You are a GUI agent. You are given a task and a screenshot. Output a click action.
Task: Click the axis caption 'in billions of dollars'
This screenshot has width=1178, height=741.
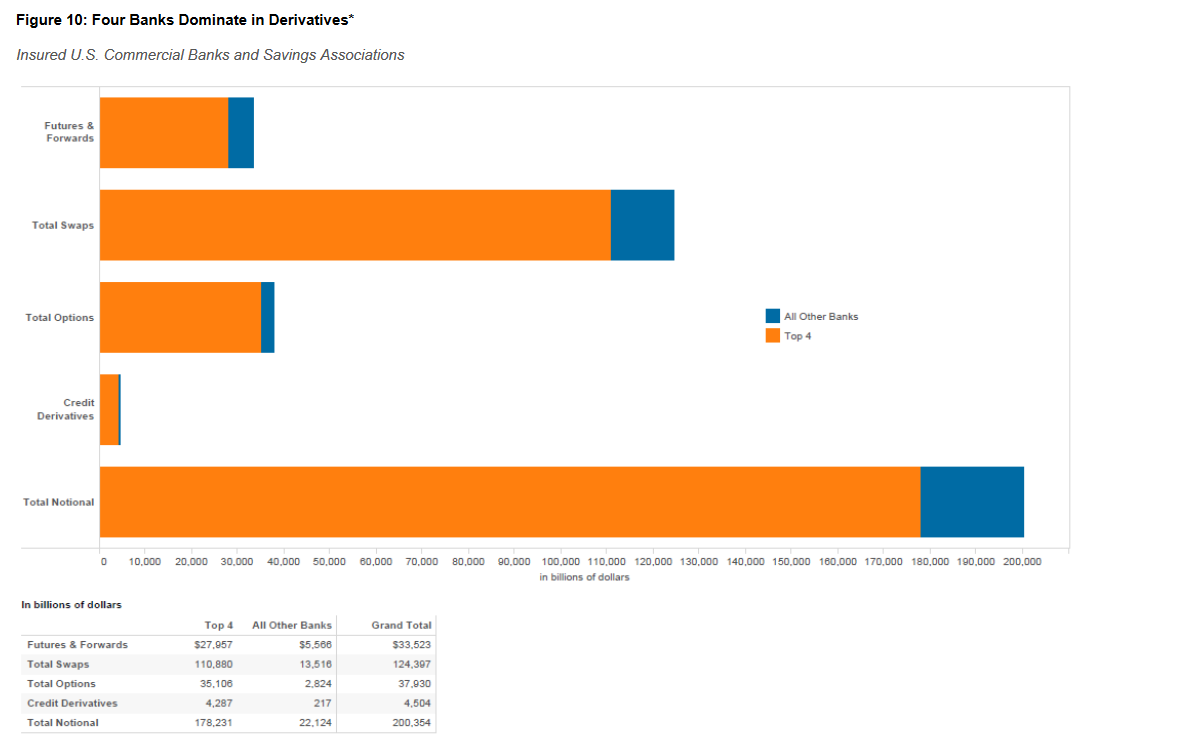584,577
